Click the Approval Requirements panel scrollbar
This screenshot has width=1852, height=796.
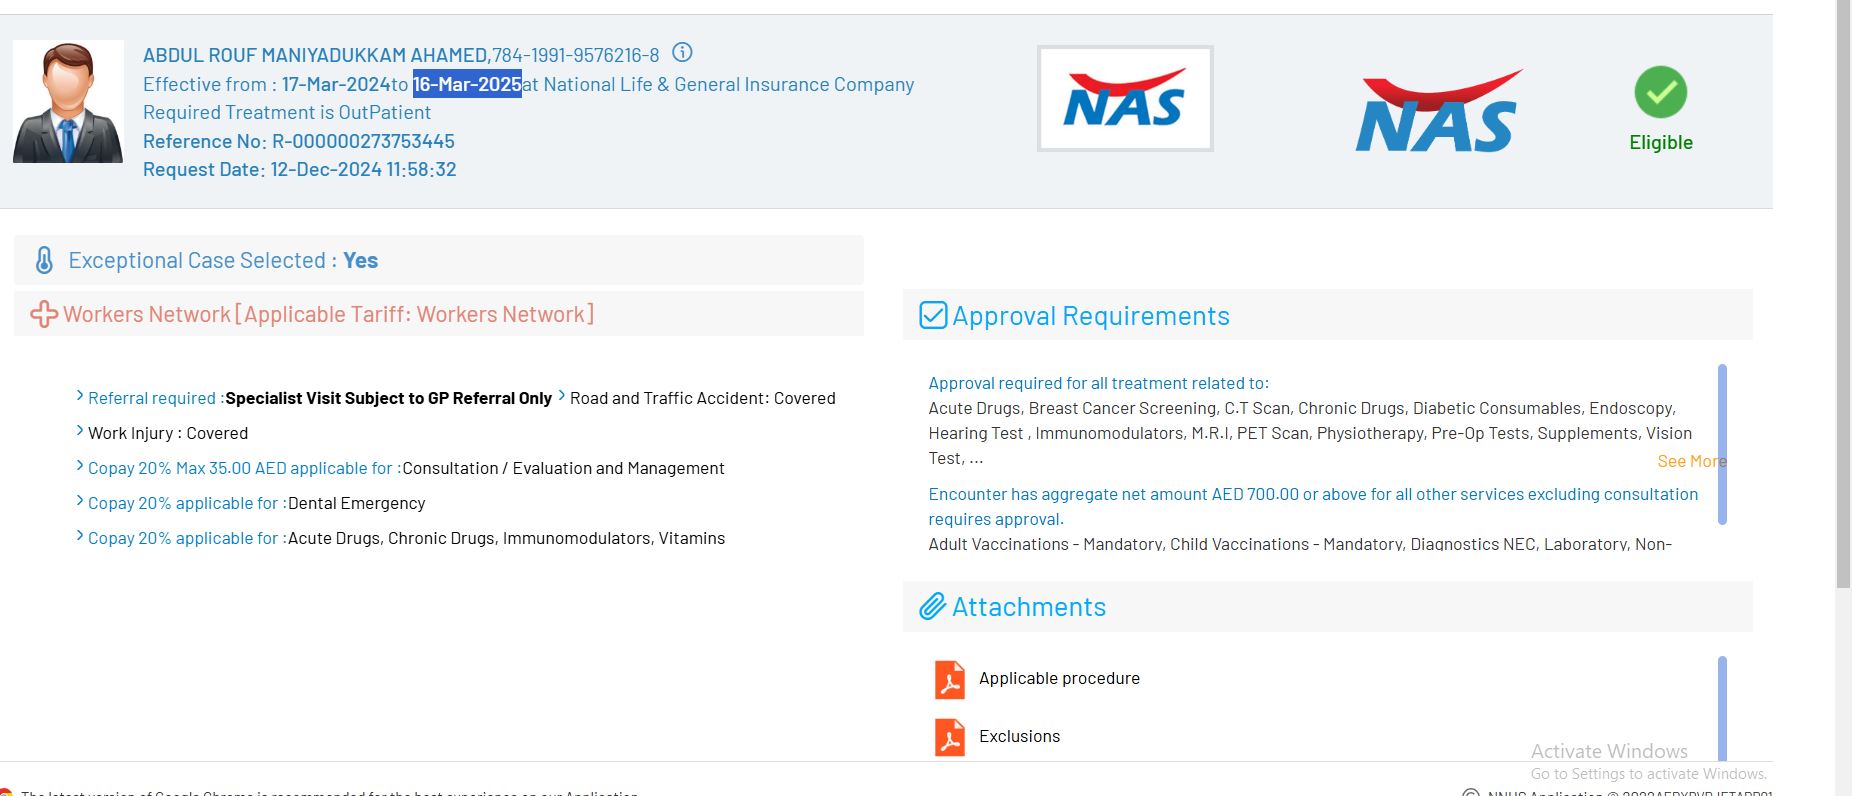pos(1722,444)
